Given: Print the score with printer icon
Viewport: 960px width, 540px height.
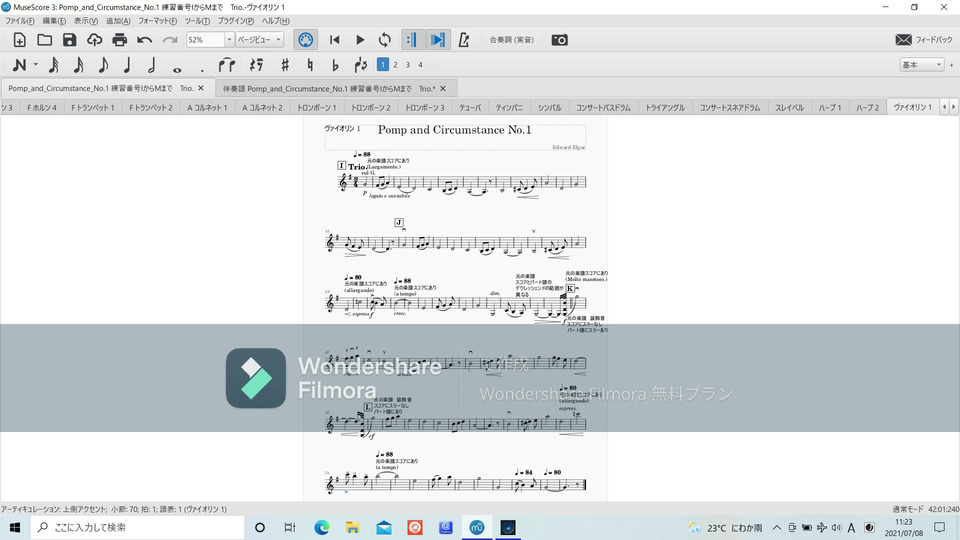Looking at the screenshot, I should (119, 40).
